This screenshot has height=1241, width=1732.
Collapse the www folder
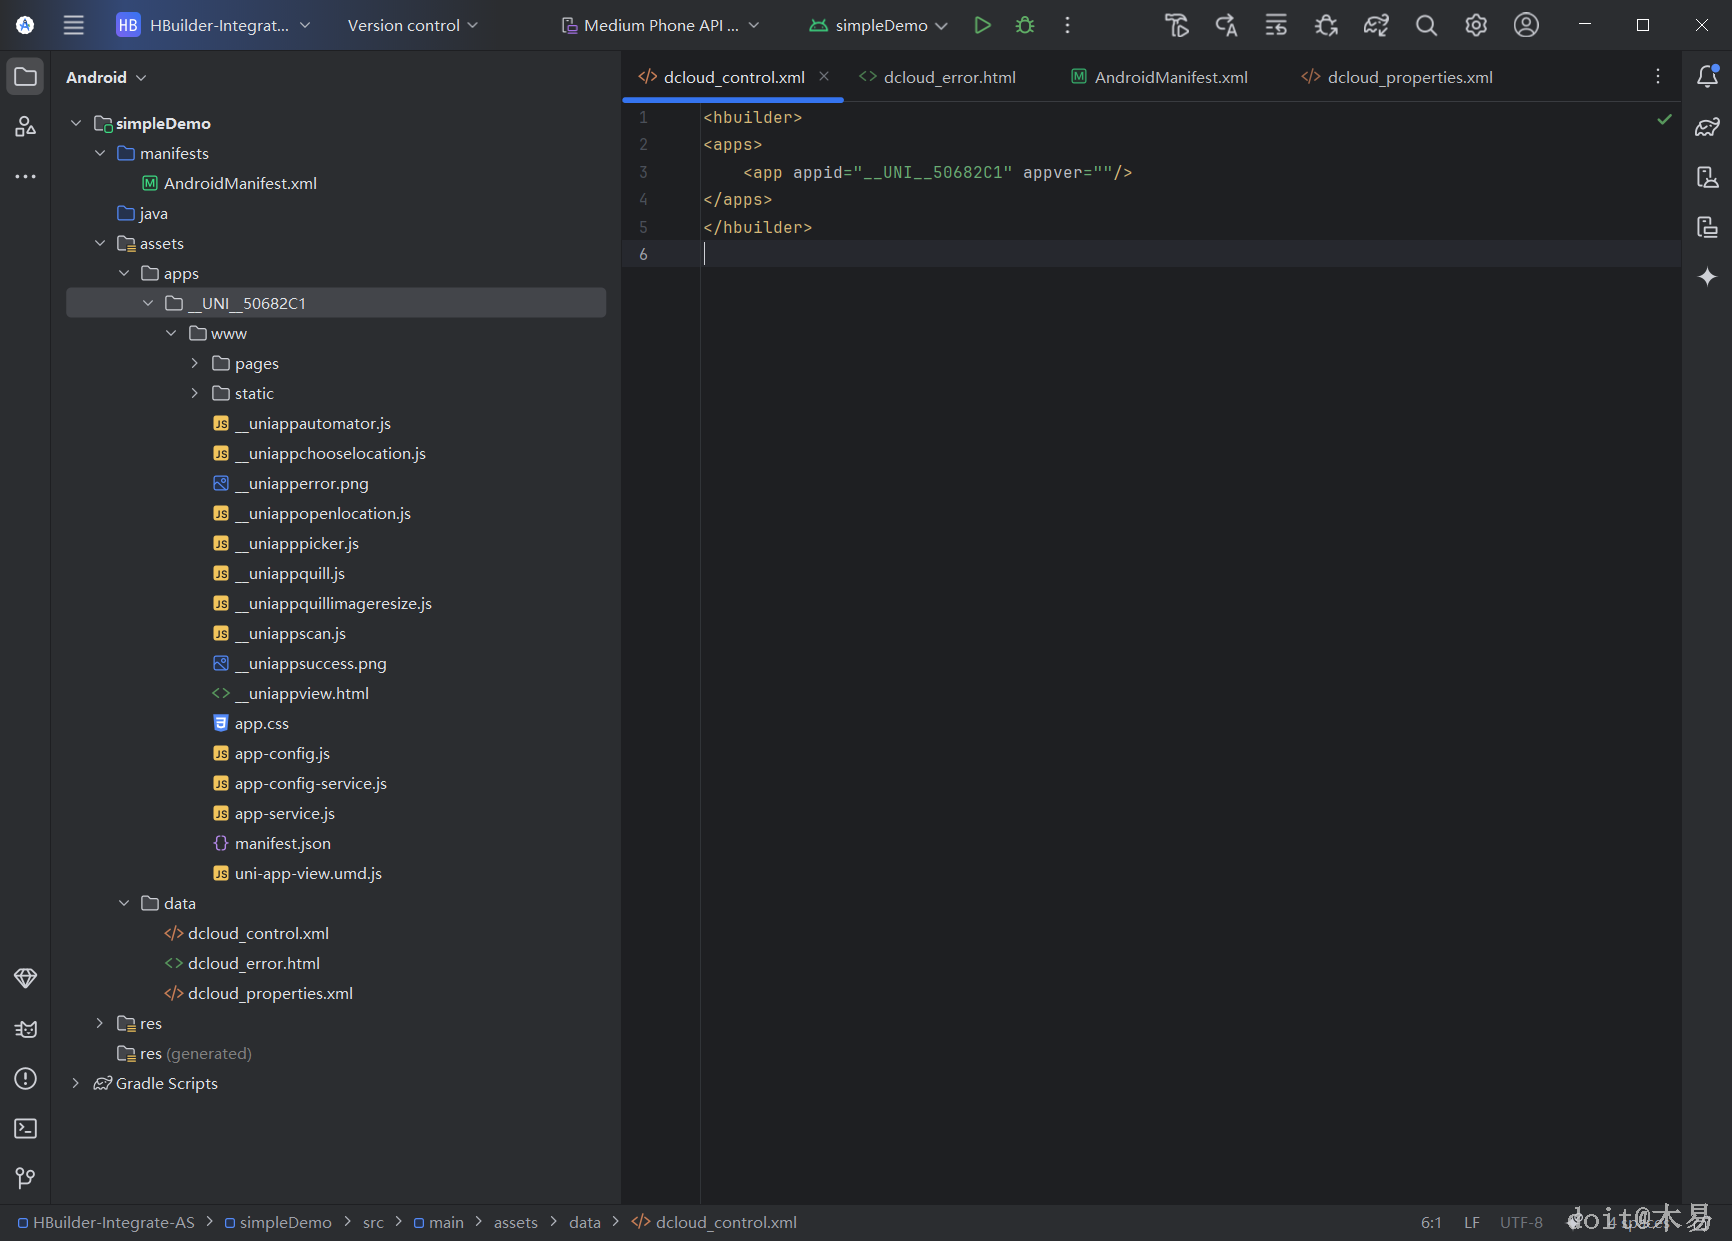pos(171,333)
